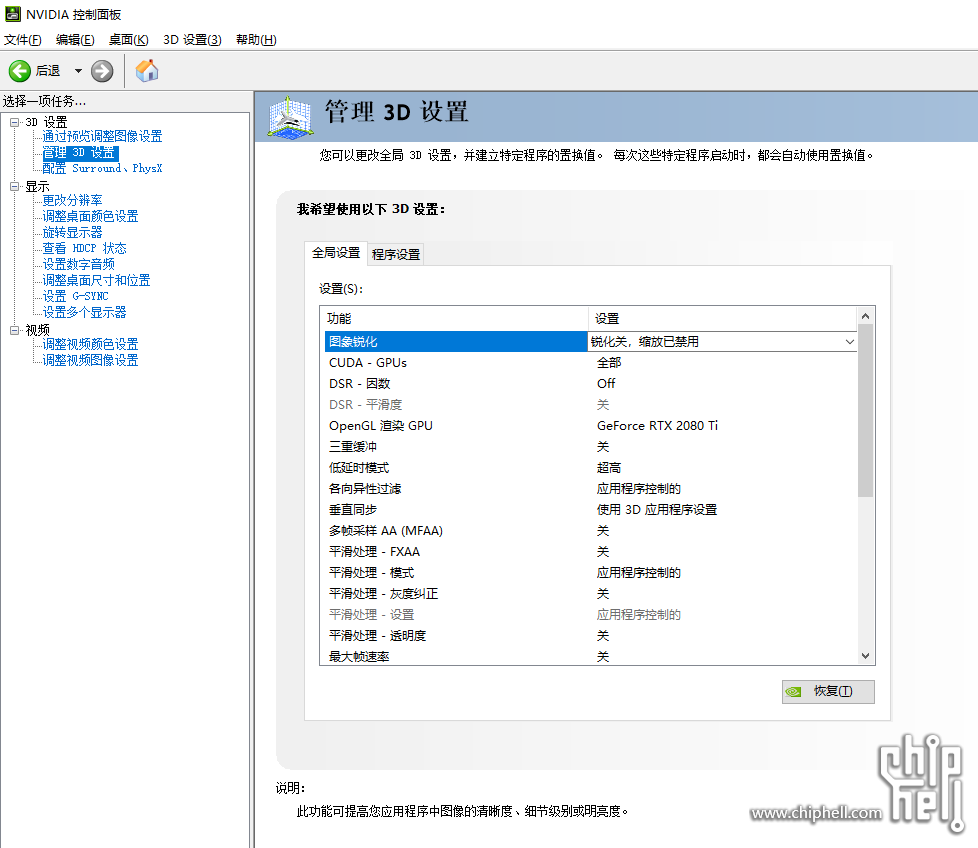The image size is (978, 848).
Task: Open 通过预览调整图像设置 link
Action: pos(102,136)
